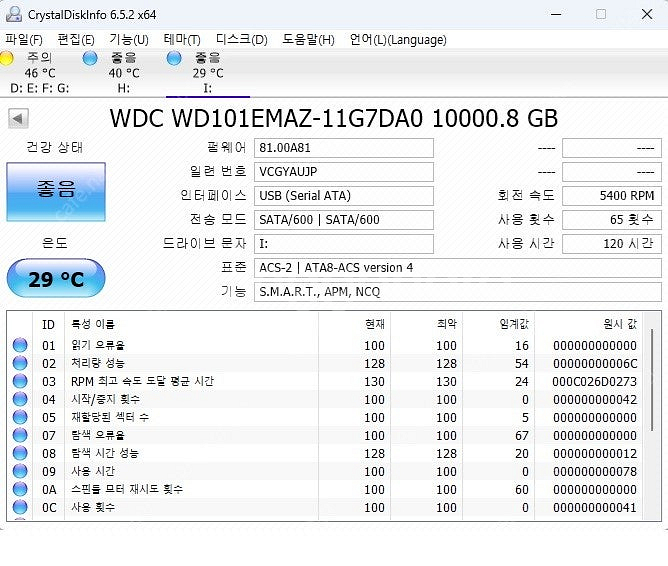Screen dimensions: 668x566
Task: Click the transfer mode field SATA/600
Action: [344, 220]
